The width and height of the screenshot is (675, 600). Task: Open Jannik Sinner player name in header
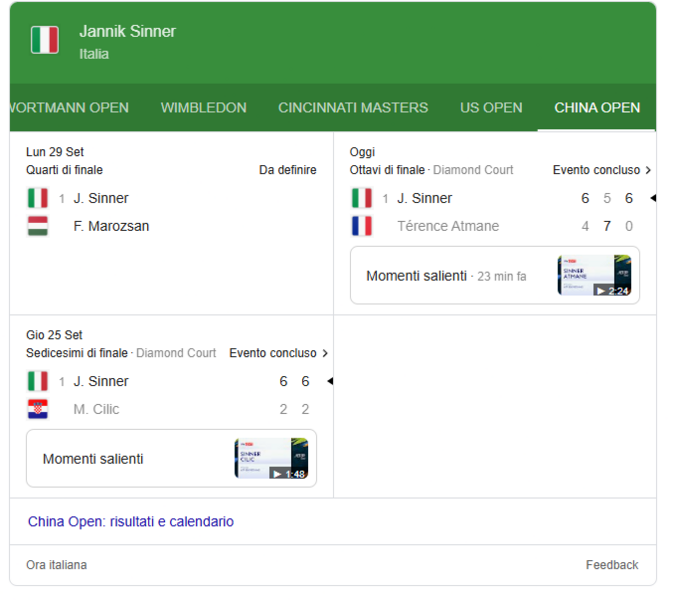click(x=127, y=32)
